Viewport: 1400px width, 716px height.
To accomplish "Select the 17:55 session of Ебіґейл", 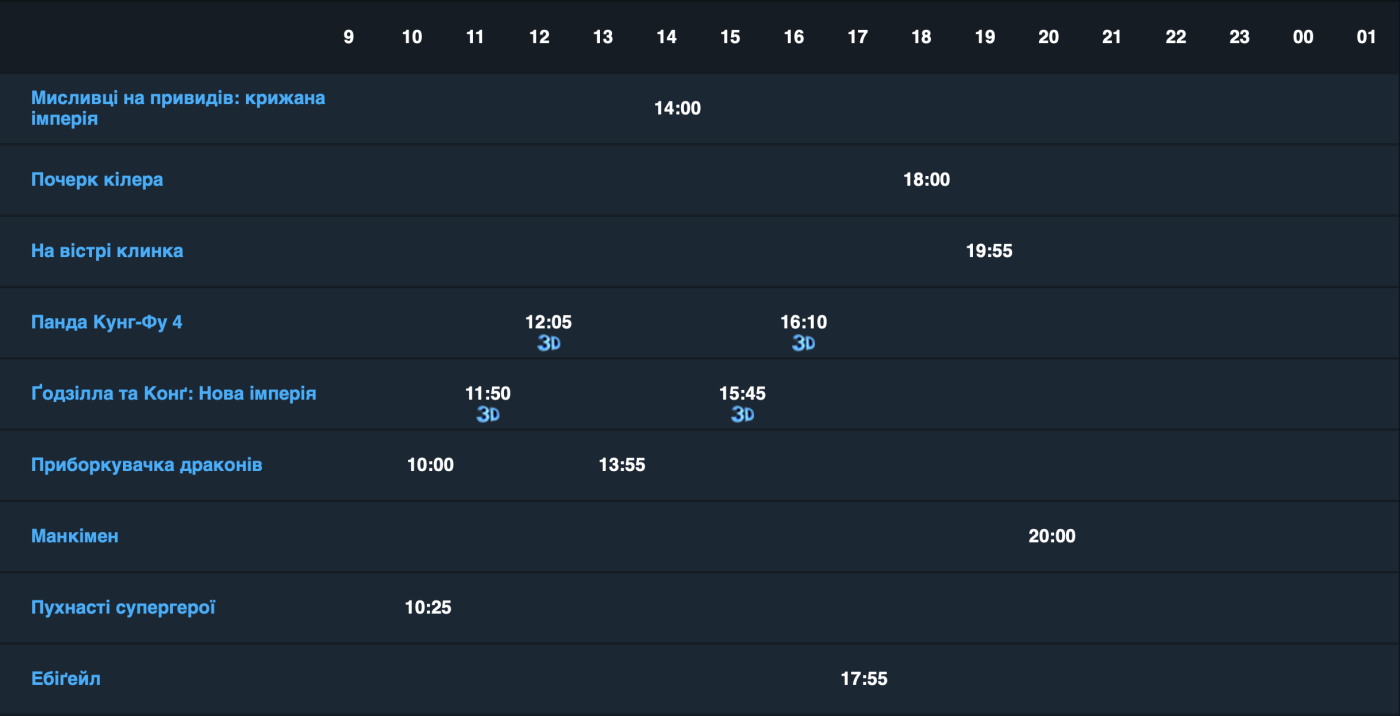I will pos(864,679).
